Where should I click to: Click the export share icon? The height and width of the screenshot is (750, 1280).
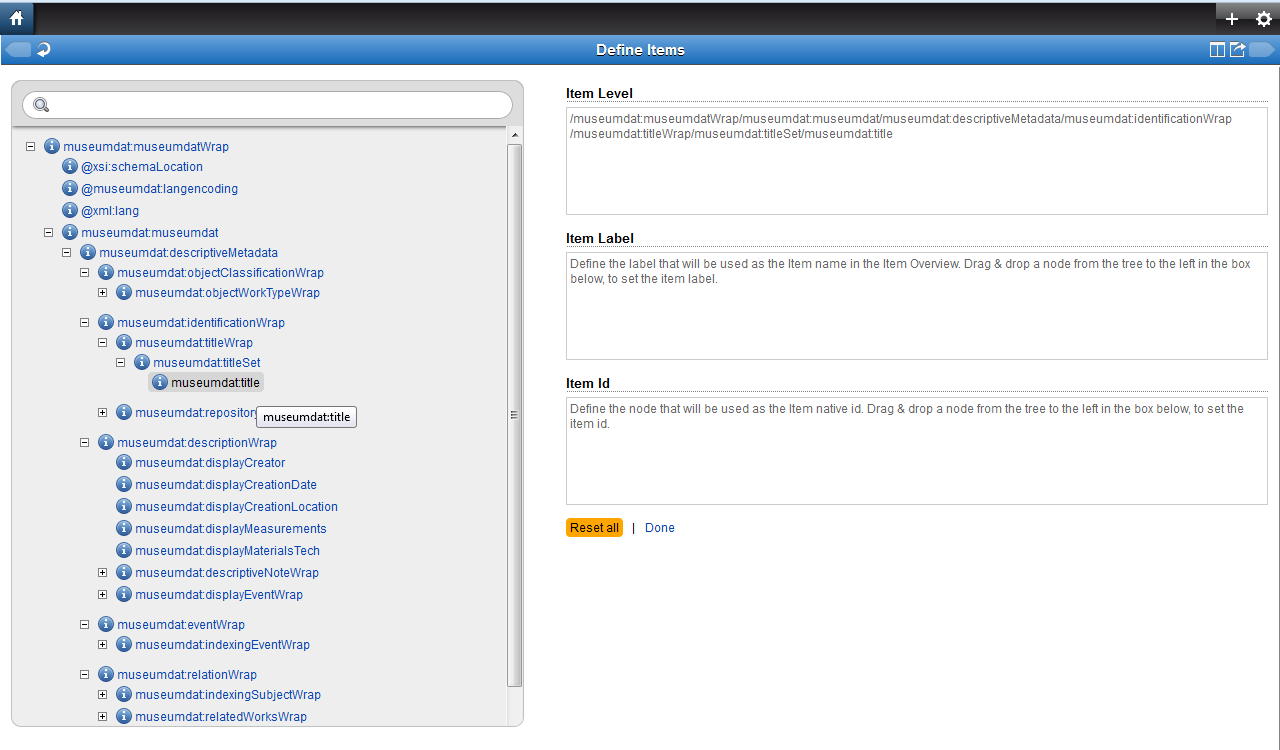point(1237,50)
